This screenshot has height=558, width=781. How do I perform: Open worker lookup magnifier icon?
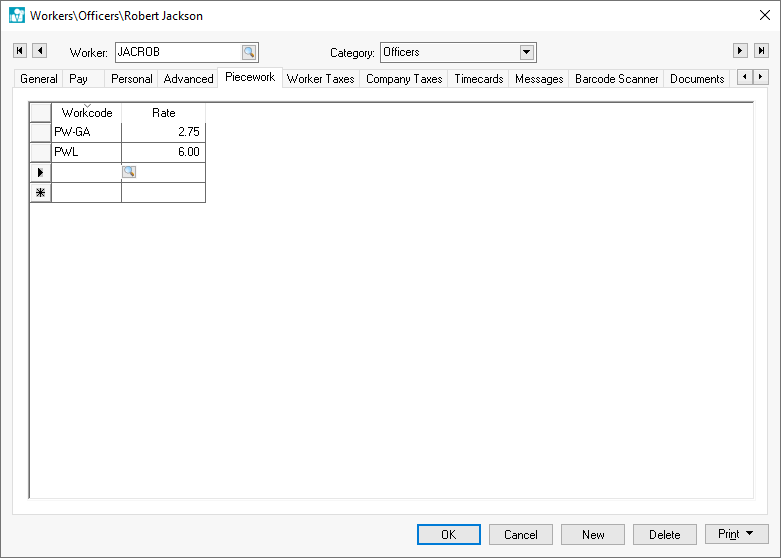[249, 53]
